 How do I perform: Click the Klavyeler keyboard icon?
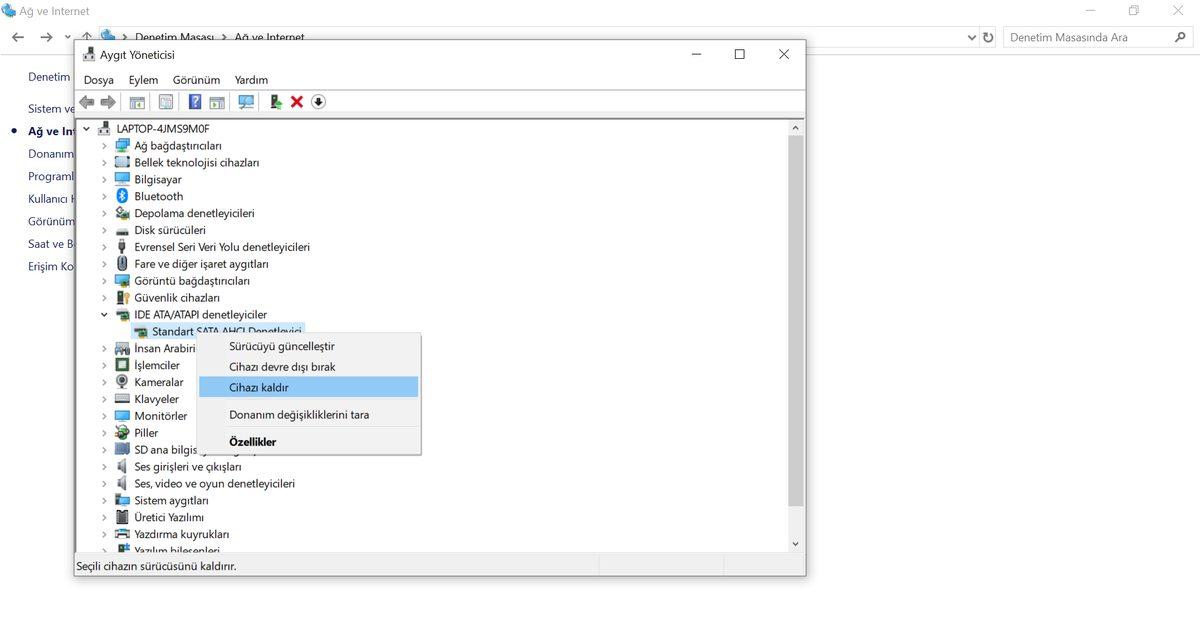tap(123, 398)
